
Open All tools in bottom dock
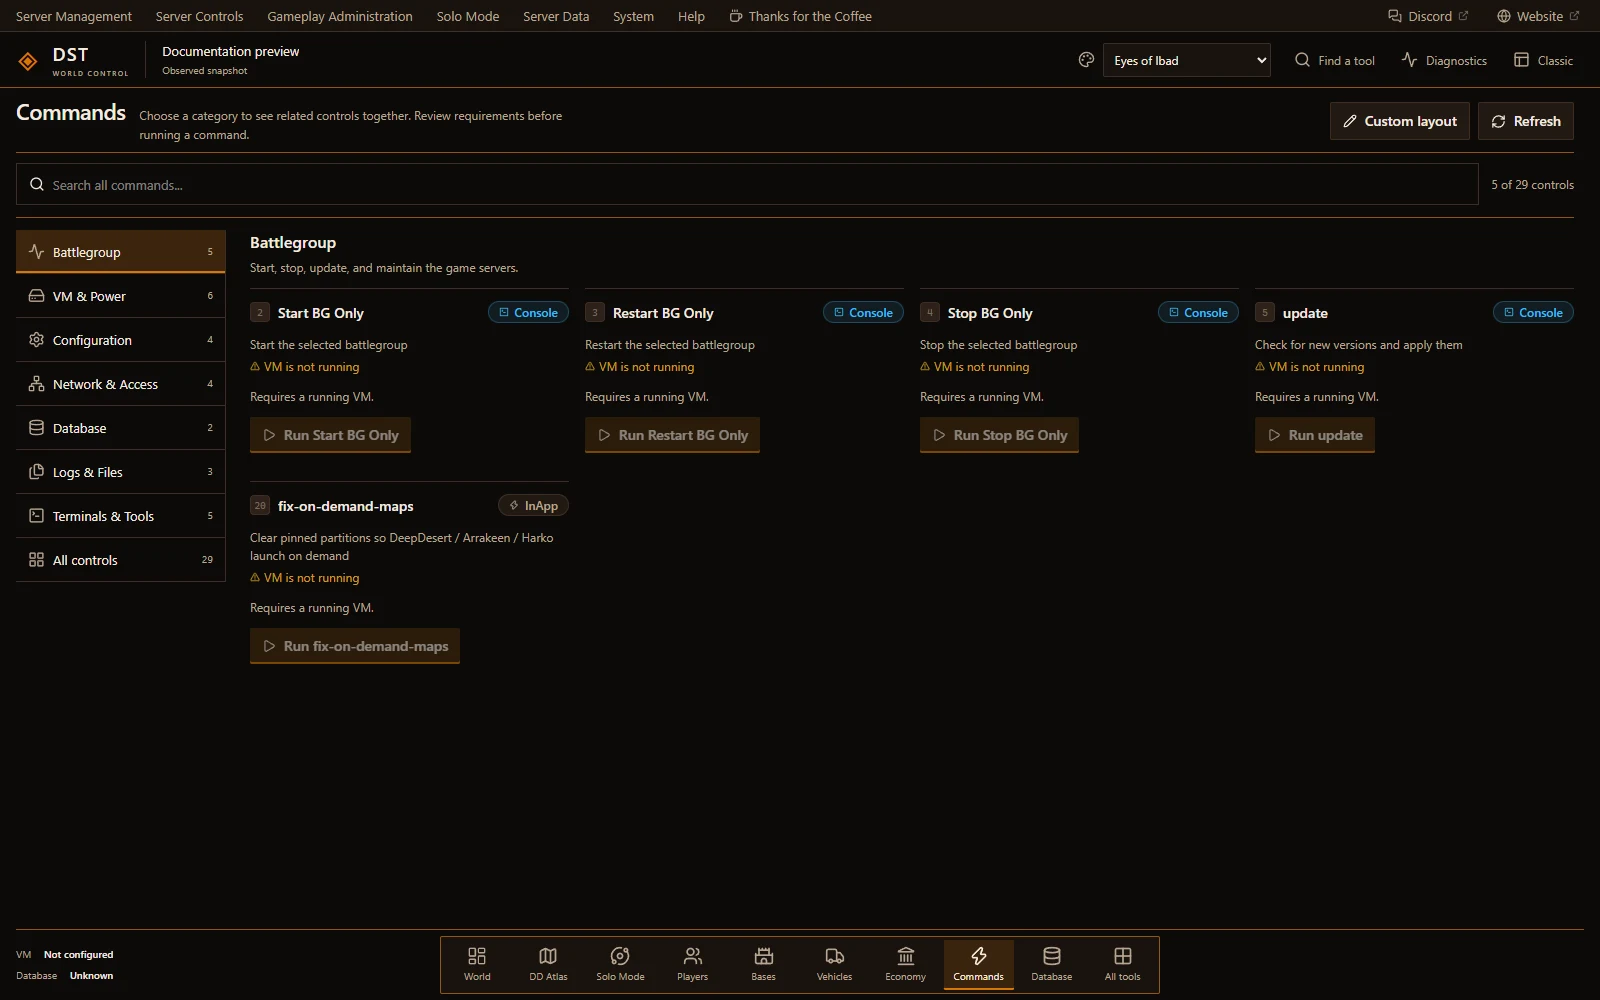click(x=1122, y=964)
